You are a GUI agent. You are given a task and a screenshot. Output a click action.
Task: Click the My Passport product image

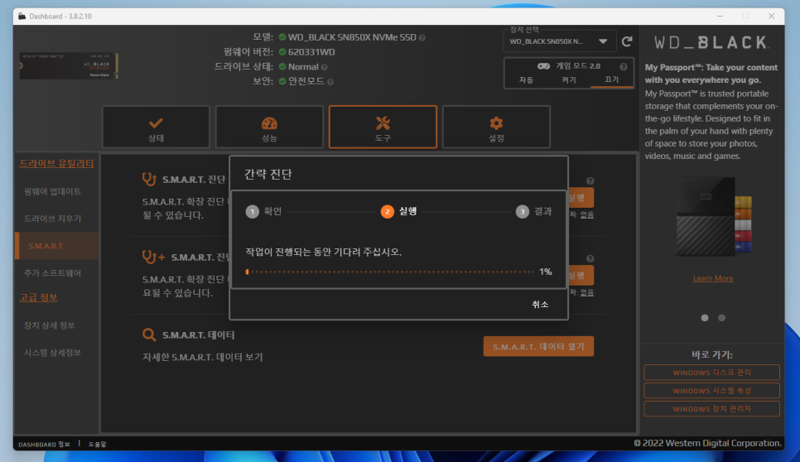[713, 217]
